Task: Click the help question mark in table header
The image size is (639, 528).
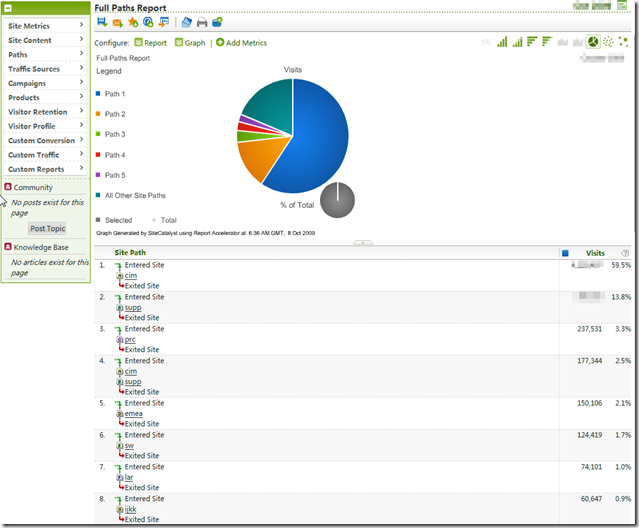Action: (x=625, y=253)
